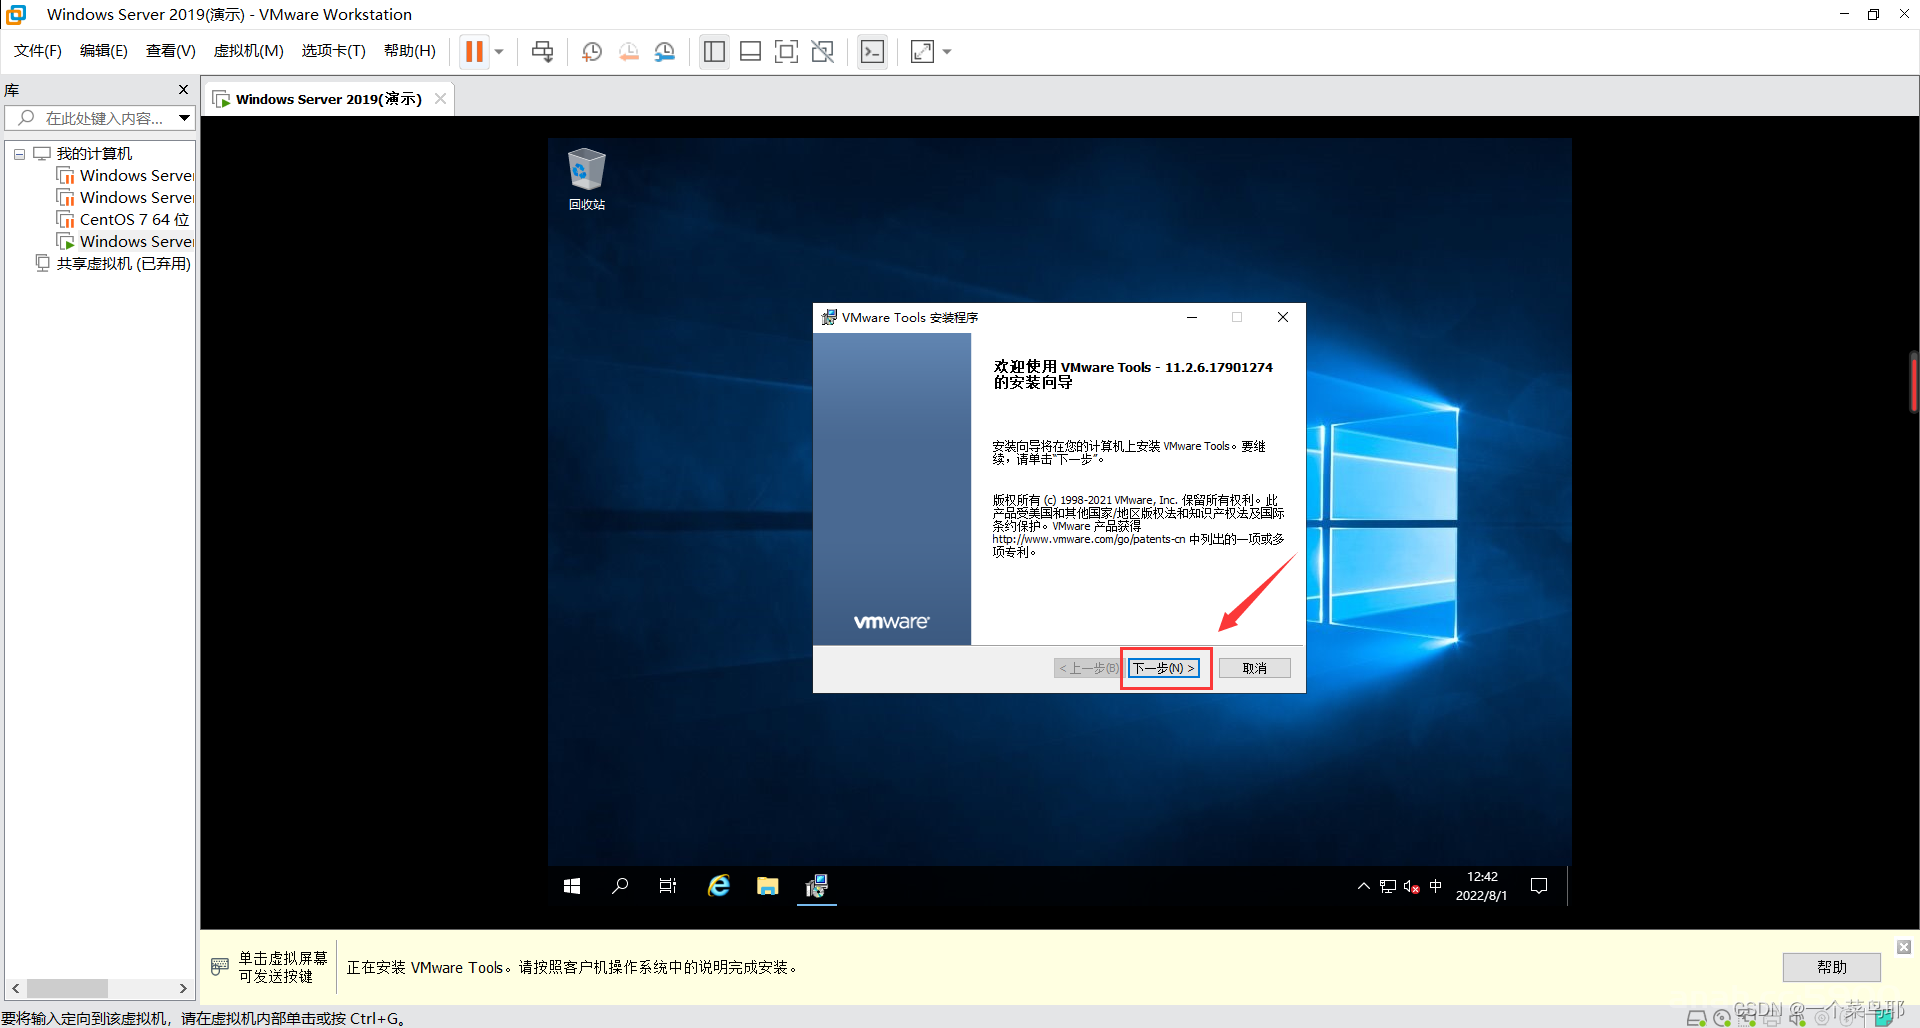Select the Windows Server 2019(演示) tab
This screenshot has height=1028, width=1920.
pos(329,99)
